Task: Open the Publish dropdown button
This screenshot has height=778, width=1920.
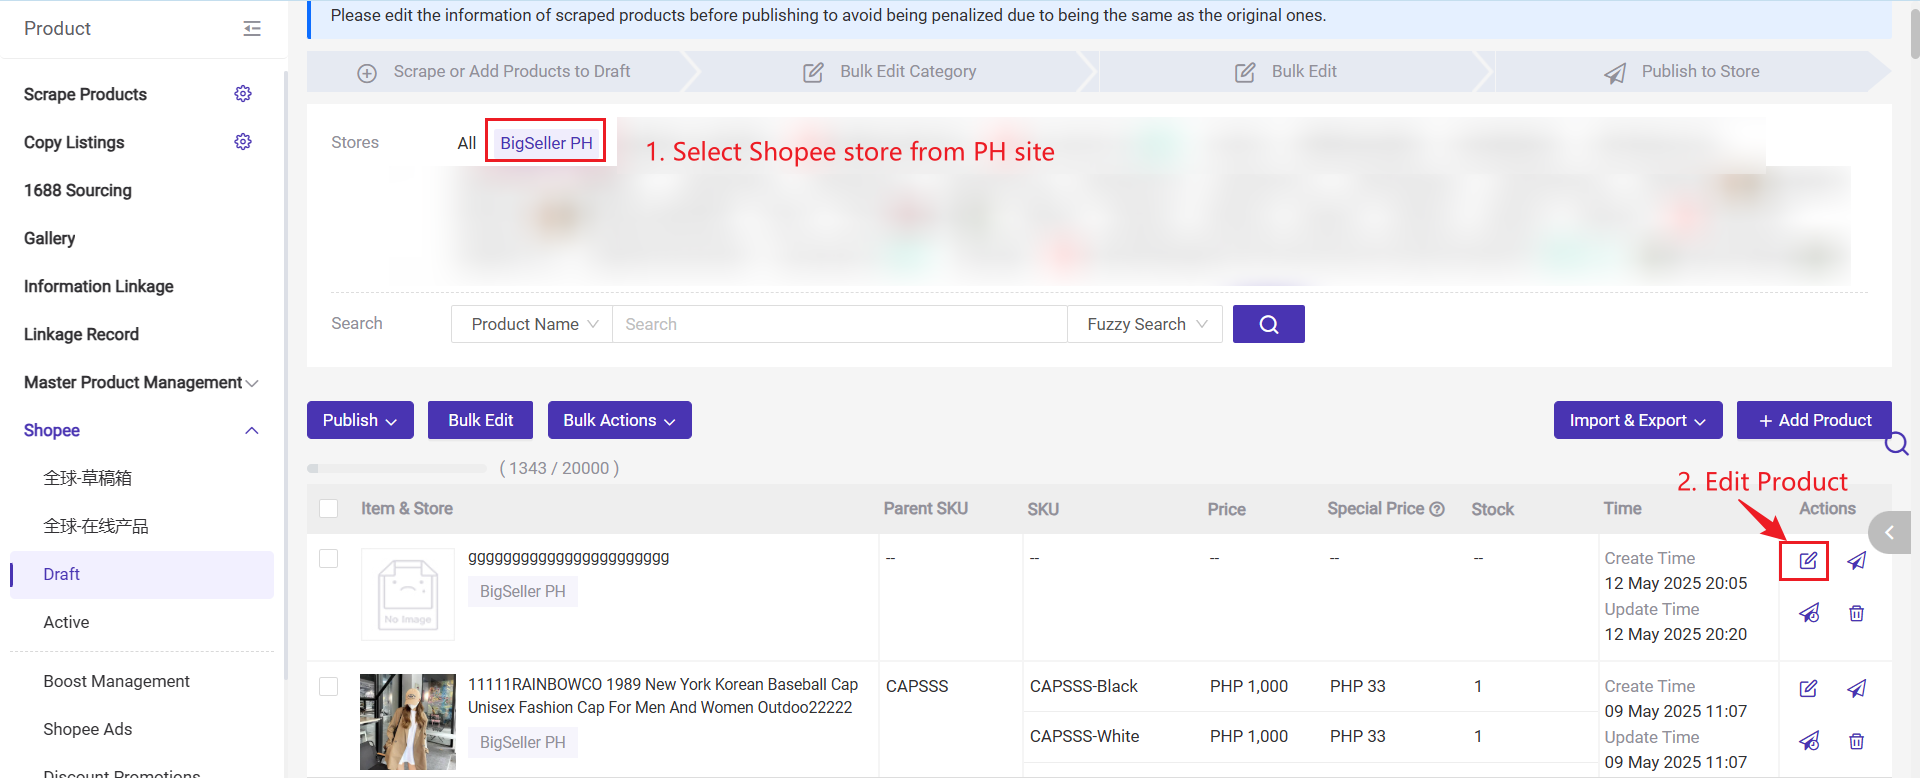Action: point(360,420)
